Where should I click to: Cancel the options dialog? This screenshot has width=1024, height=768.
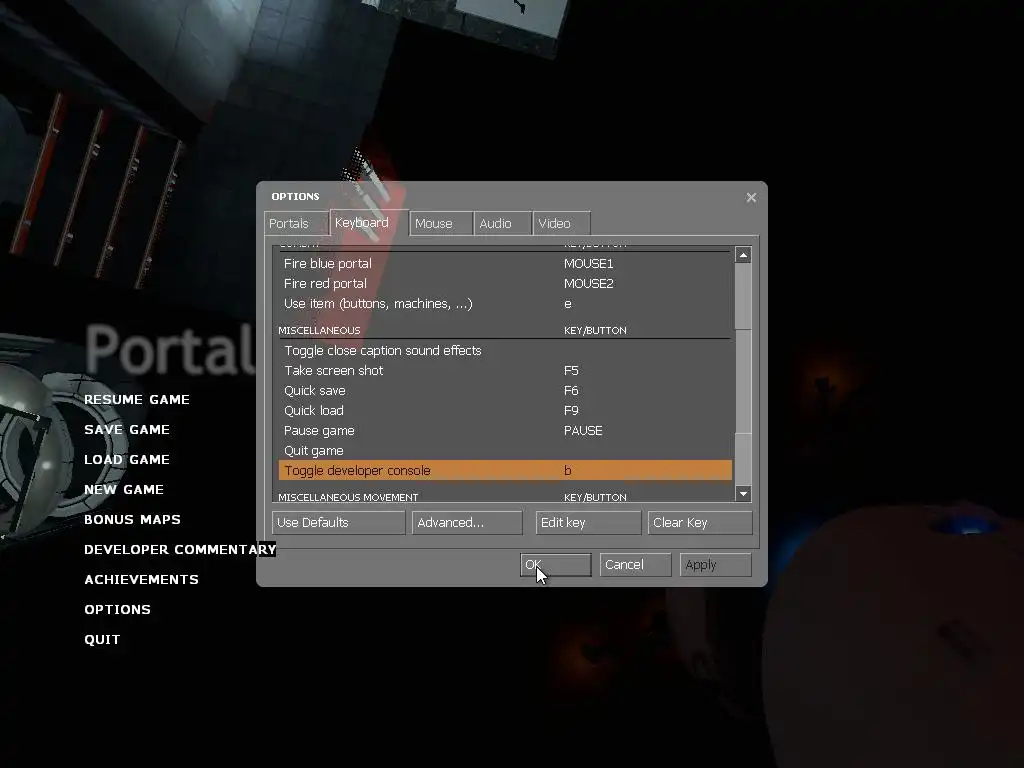click(635, 565)
